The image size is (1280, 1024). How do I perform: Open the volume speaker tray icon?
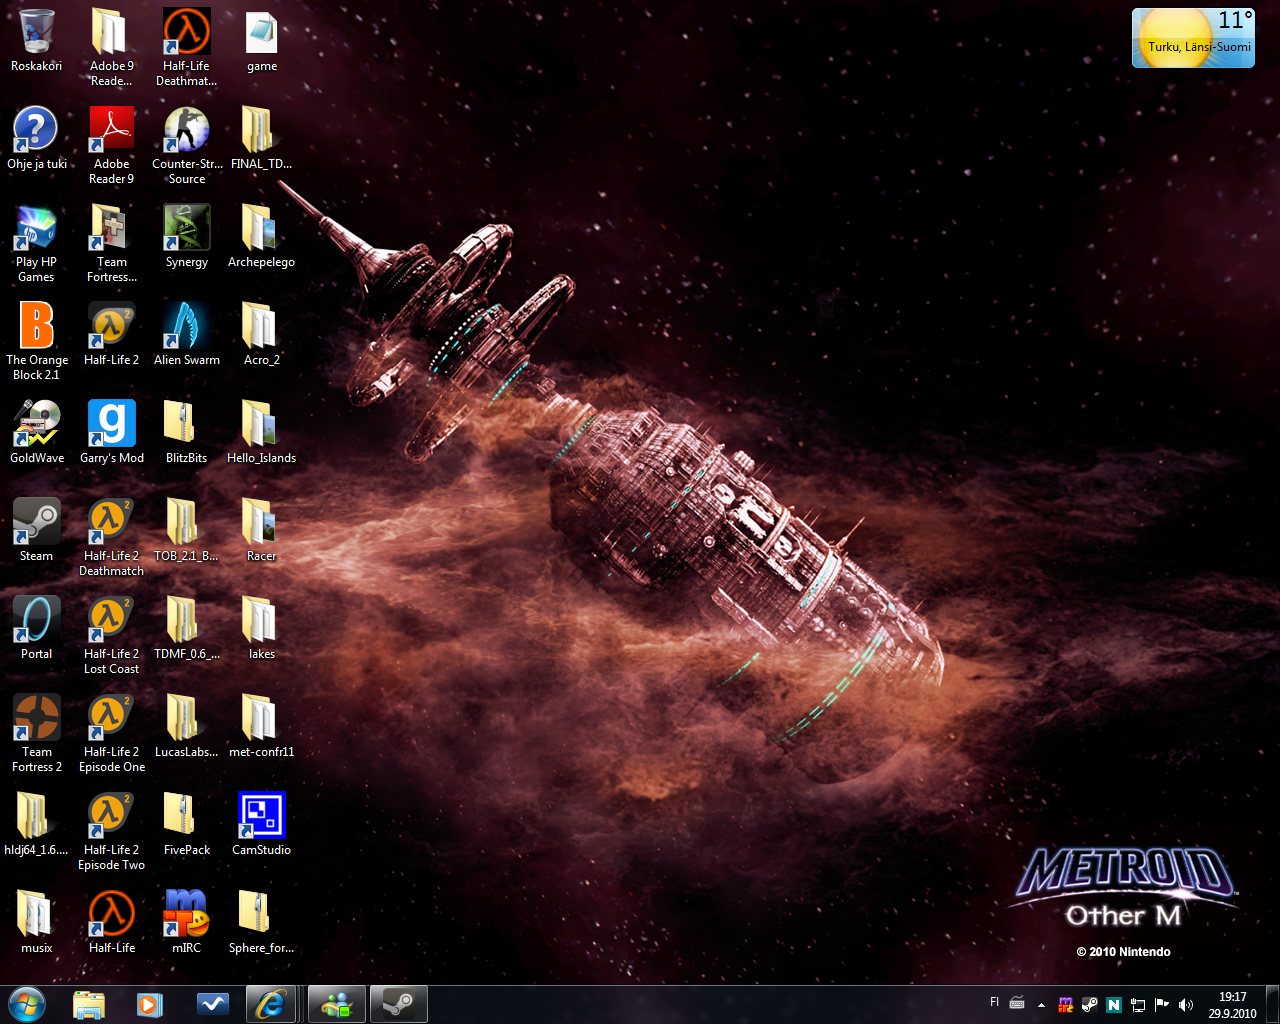[1185, 1005]
